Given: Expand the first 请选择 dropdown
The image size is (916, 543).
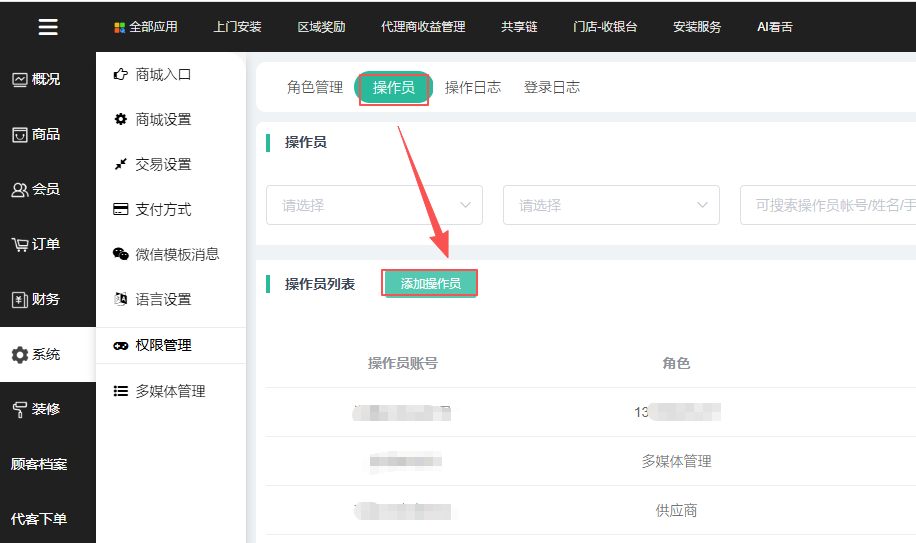Looking at the screenshot, I should pyautogui.click(x=374, y=205).
